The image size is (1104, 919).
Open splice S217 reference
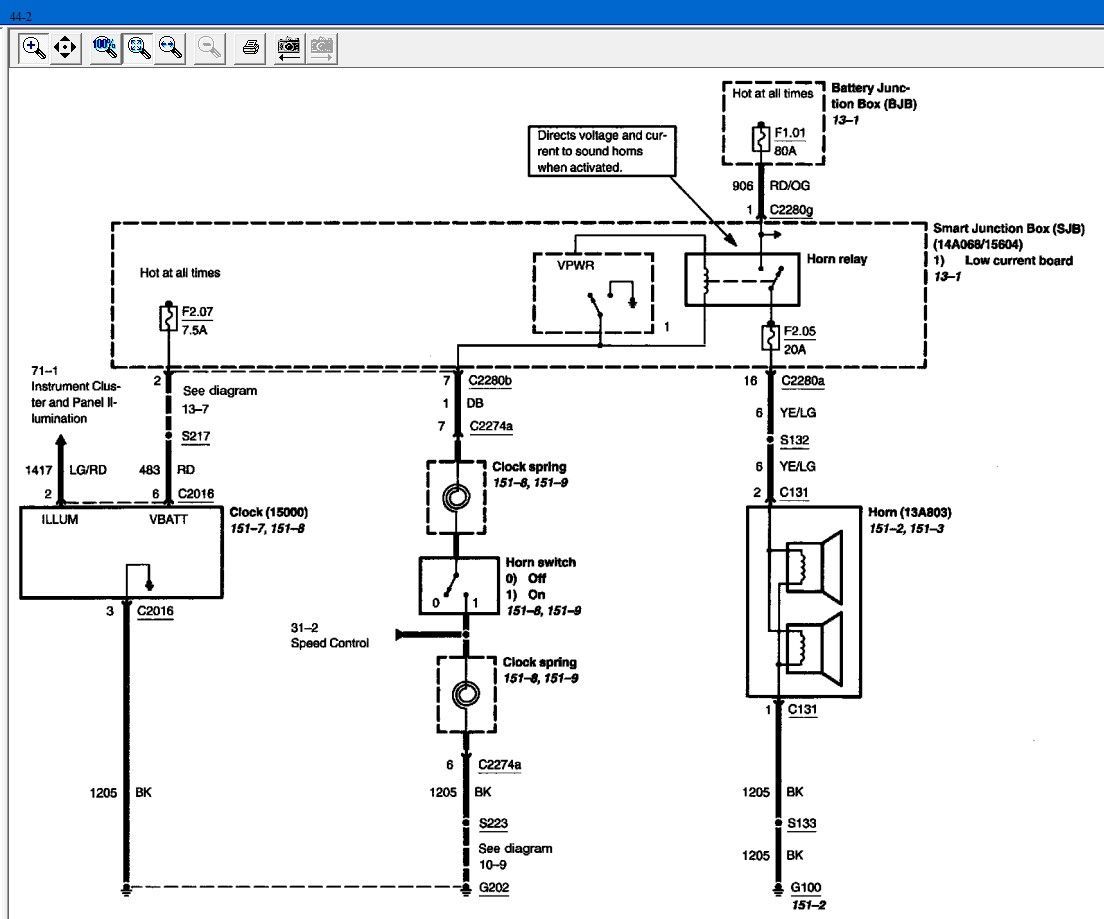coord(194,436)
